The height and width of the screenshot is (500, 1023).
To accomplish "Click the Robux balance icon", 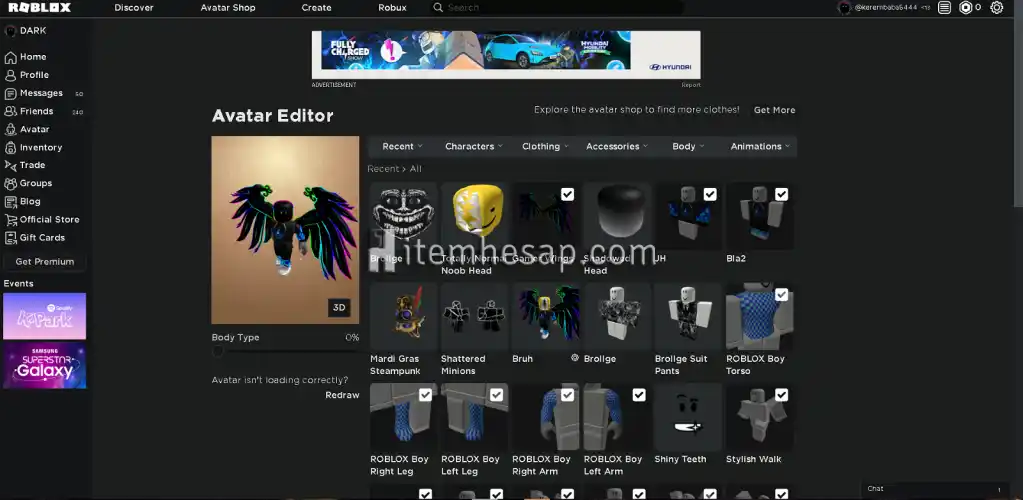I will coord(966,7).
